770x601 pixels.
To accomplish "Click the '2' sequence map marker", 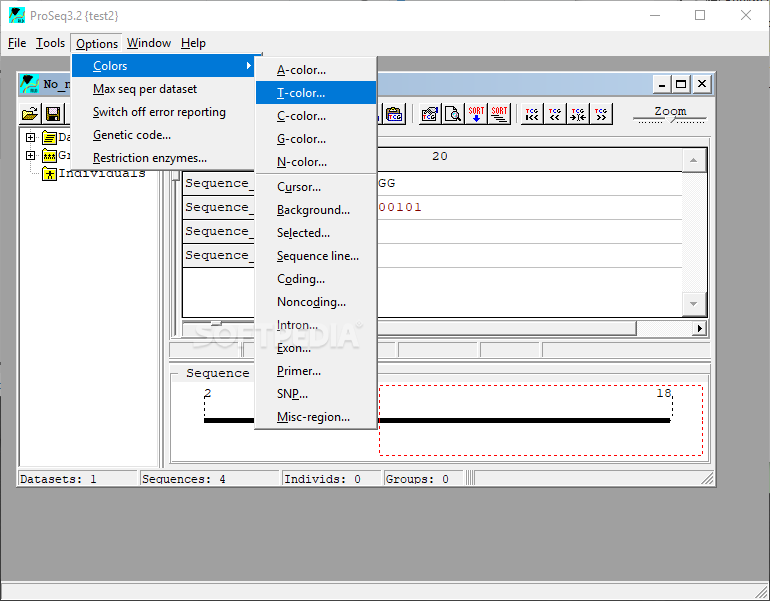I will point(208,393).
